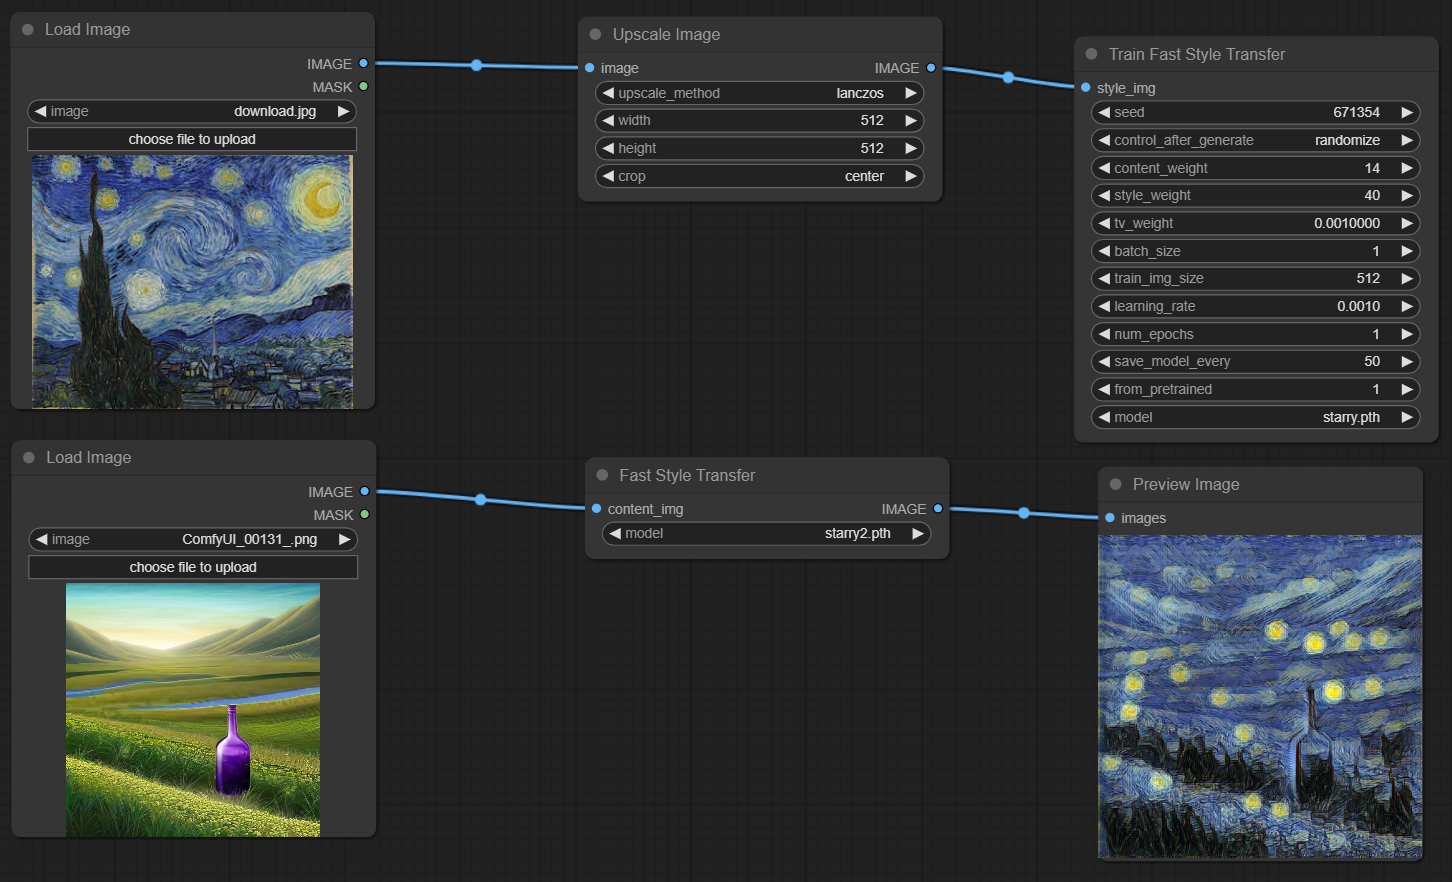
Task: Open the crop center selector
Action: tap(759, 176)
